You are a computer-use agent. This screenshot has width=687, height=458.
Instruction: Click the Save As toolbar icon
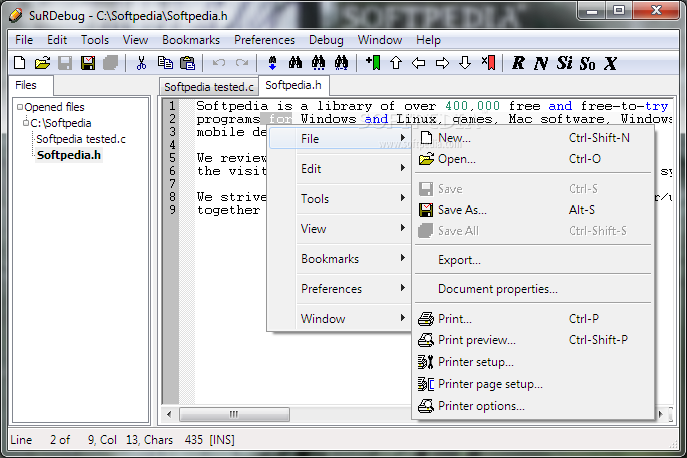pos(88,63)
